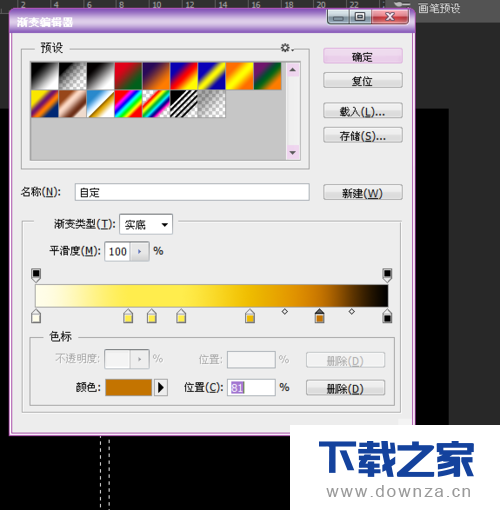Choose the chrome gradient preset
The width and height of the screenshot is (500, 510).
tap(100, 104)
